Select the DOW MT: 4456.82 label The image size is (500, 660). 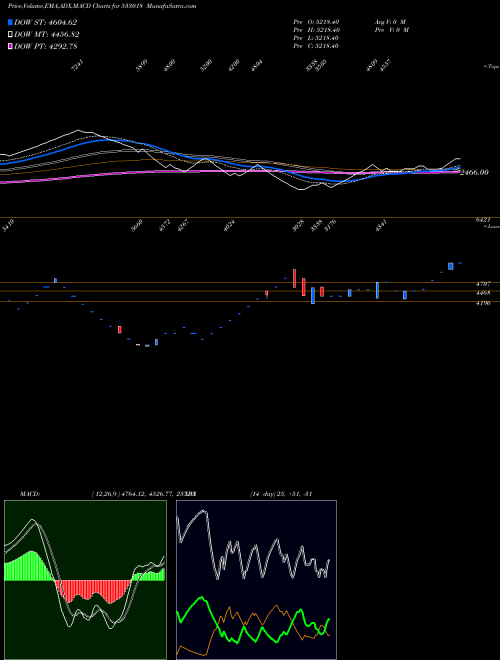(46, 35)
